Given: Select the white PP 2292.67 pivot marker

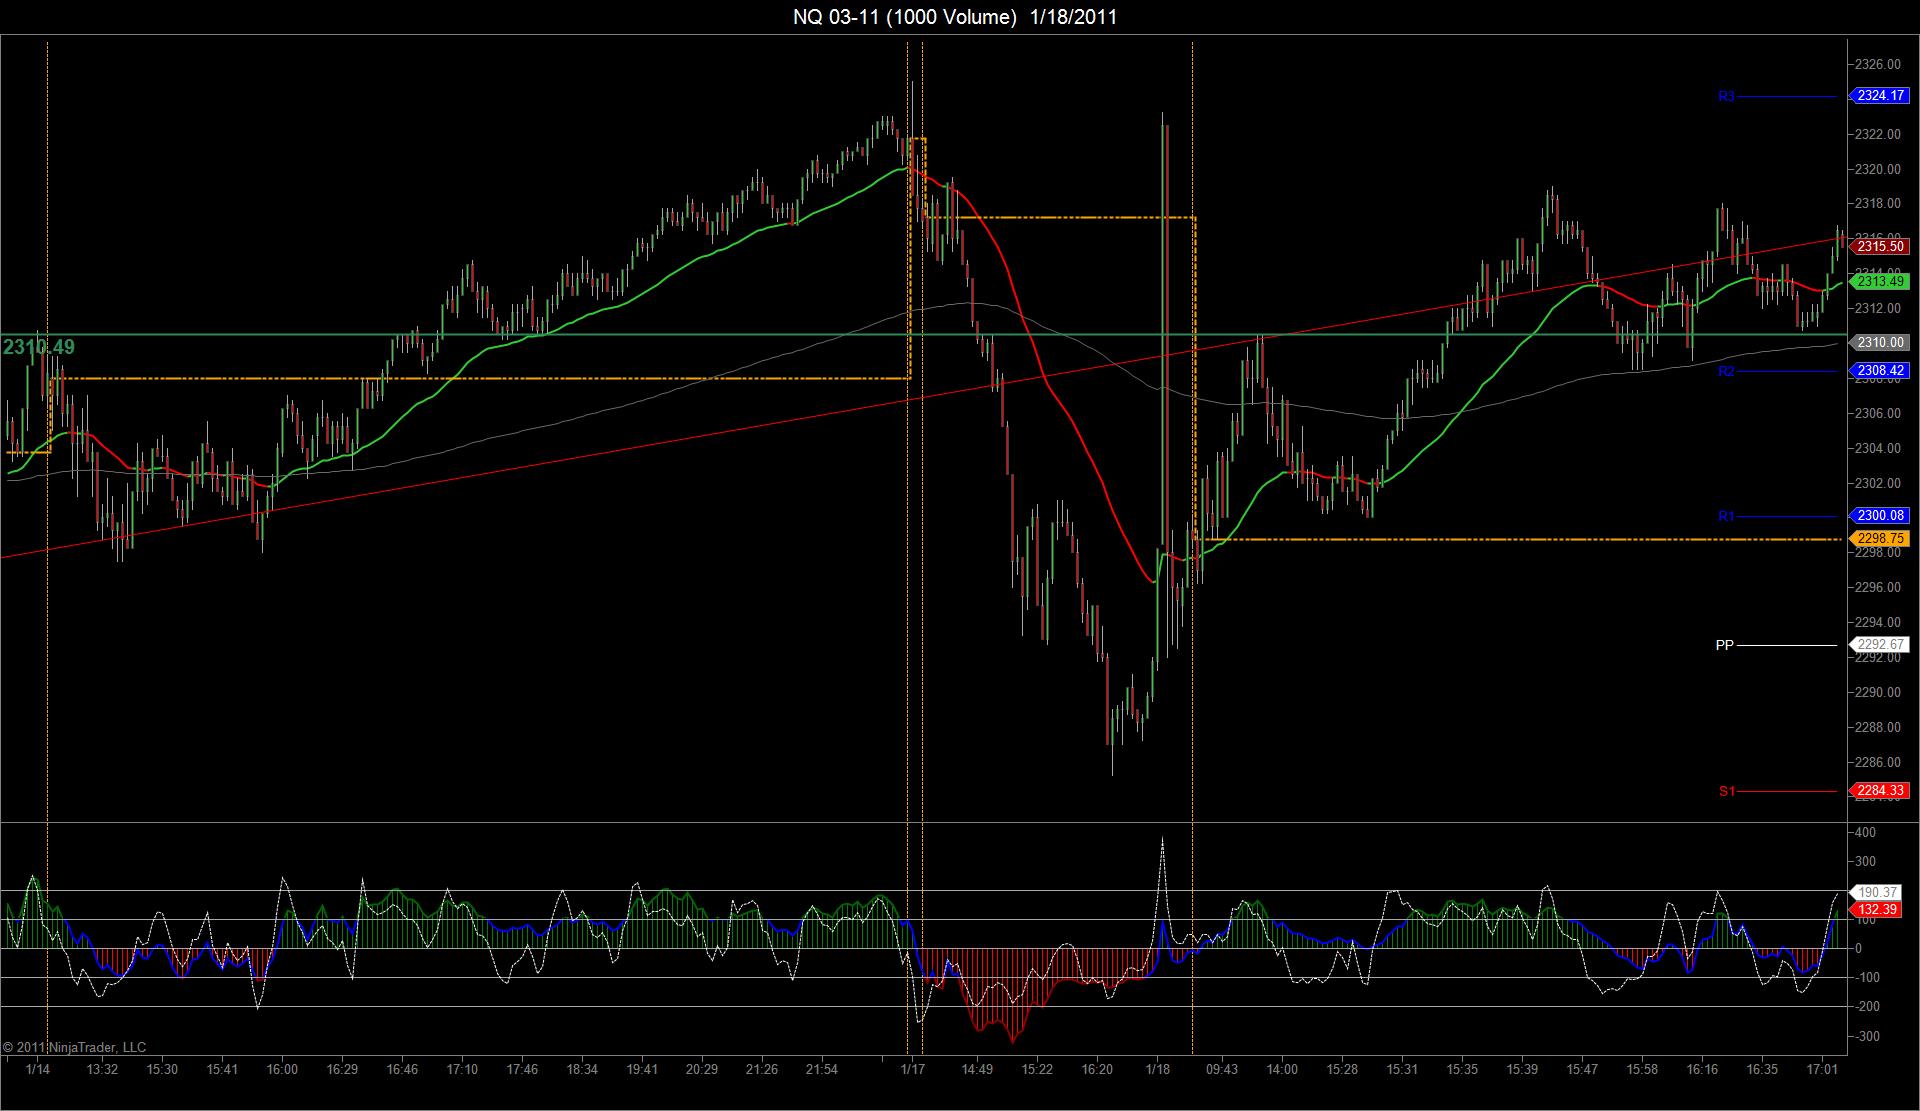Looking at the screenshot, I should [1881, 645].
